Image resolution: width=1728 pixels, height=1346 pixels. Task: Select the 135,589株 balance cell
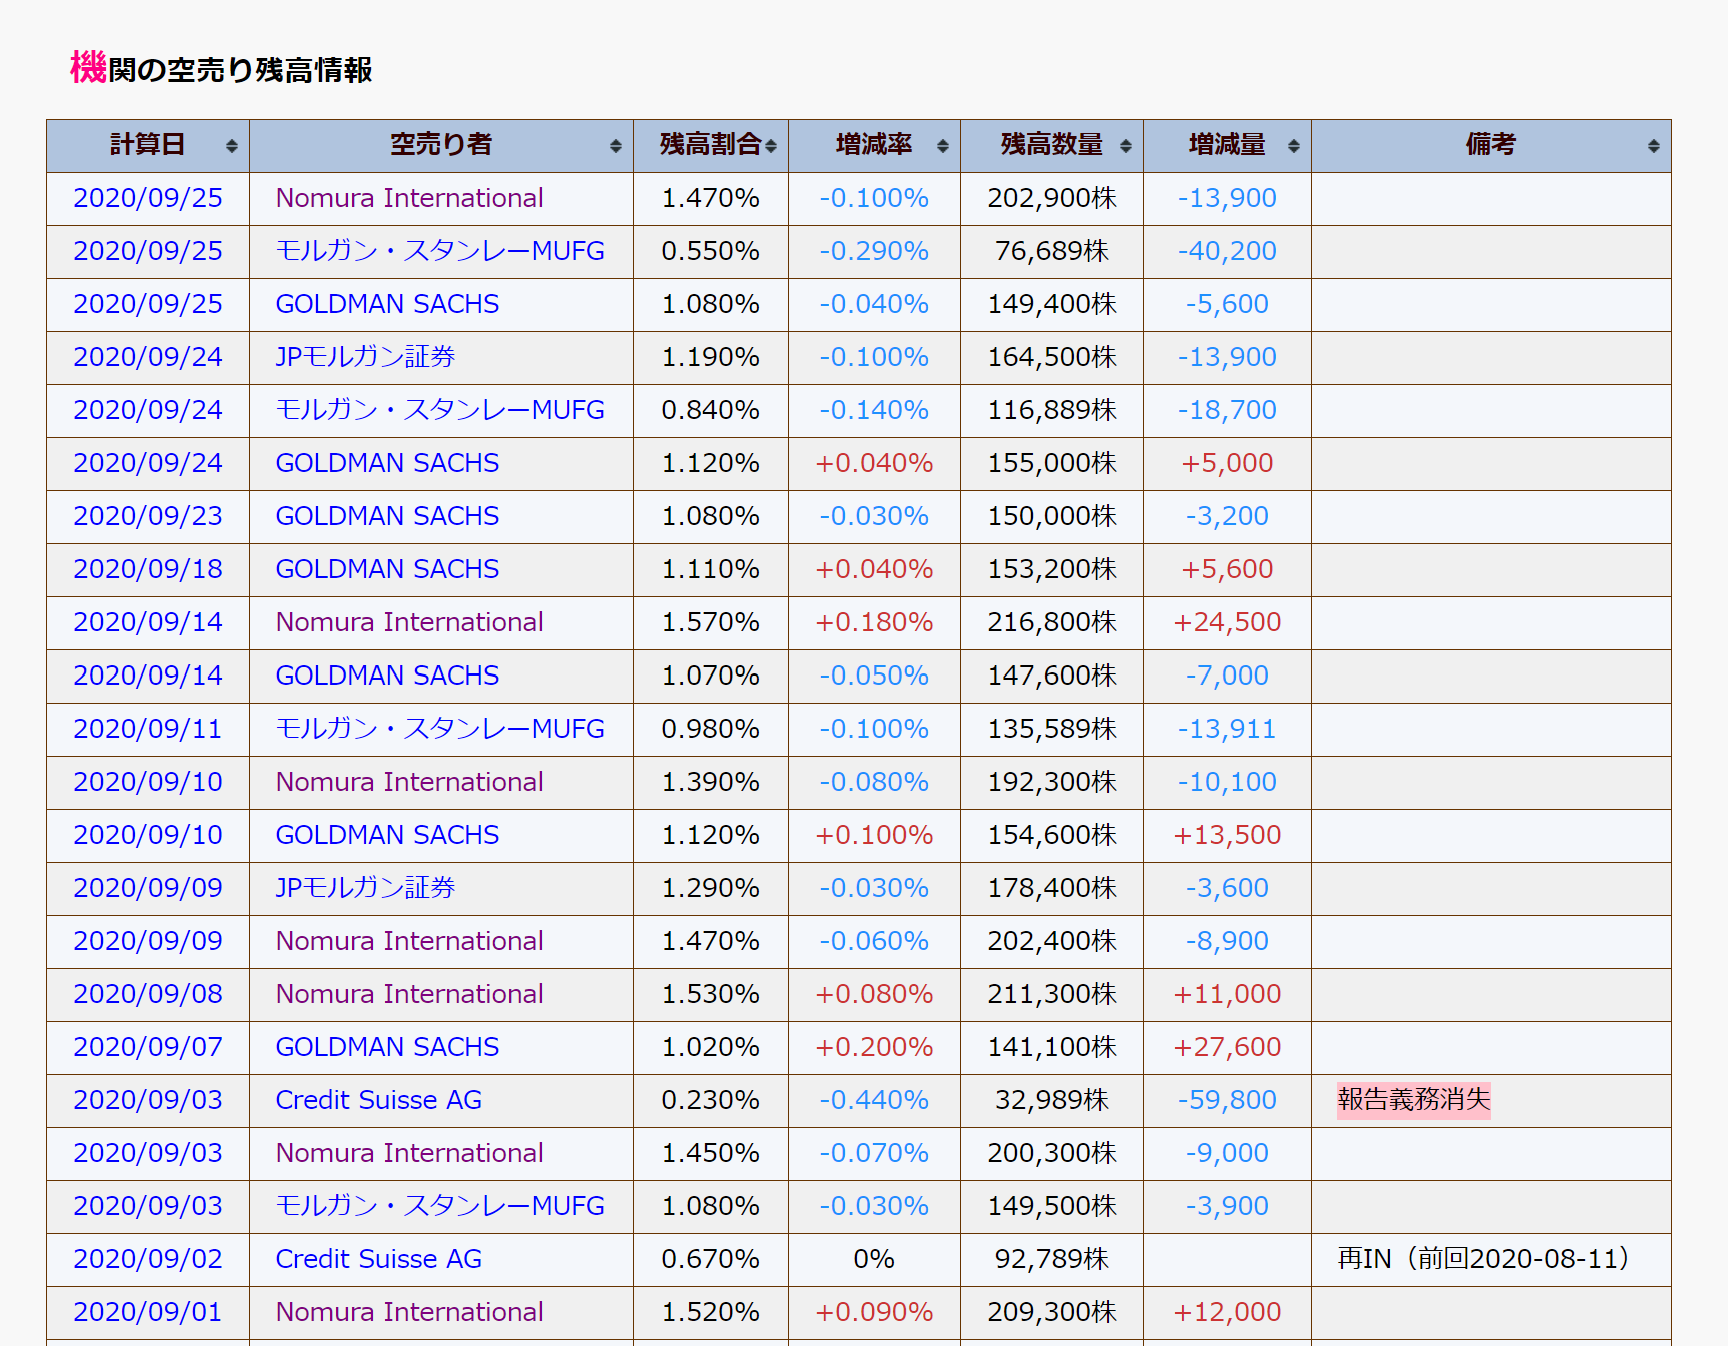click(1052, 729)
